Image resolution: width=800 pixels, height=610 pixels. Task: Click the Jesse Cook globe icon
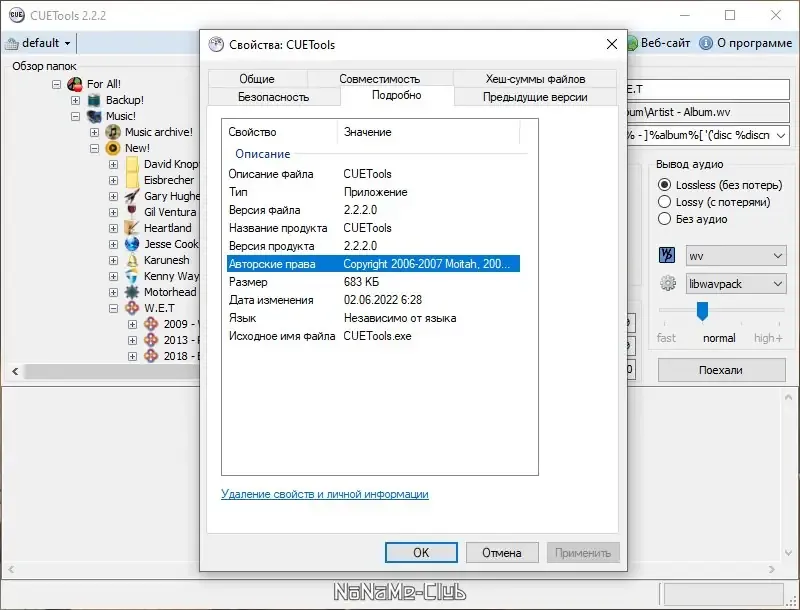click(x=132, y=244)
